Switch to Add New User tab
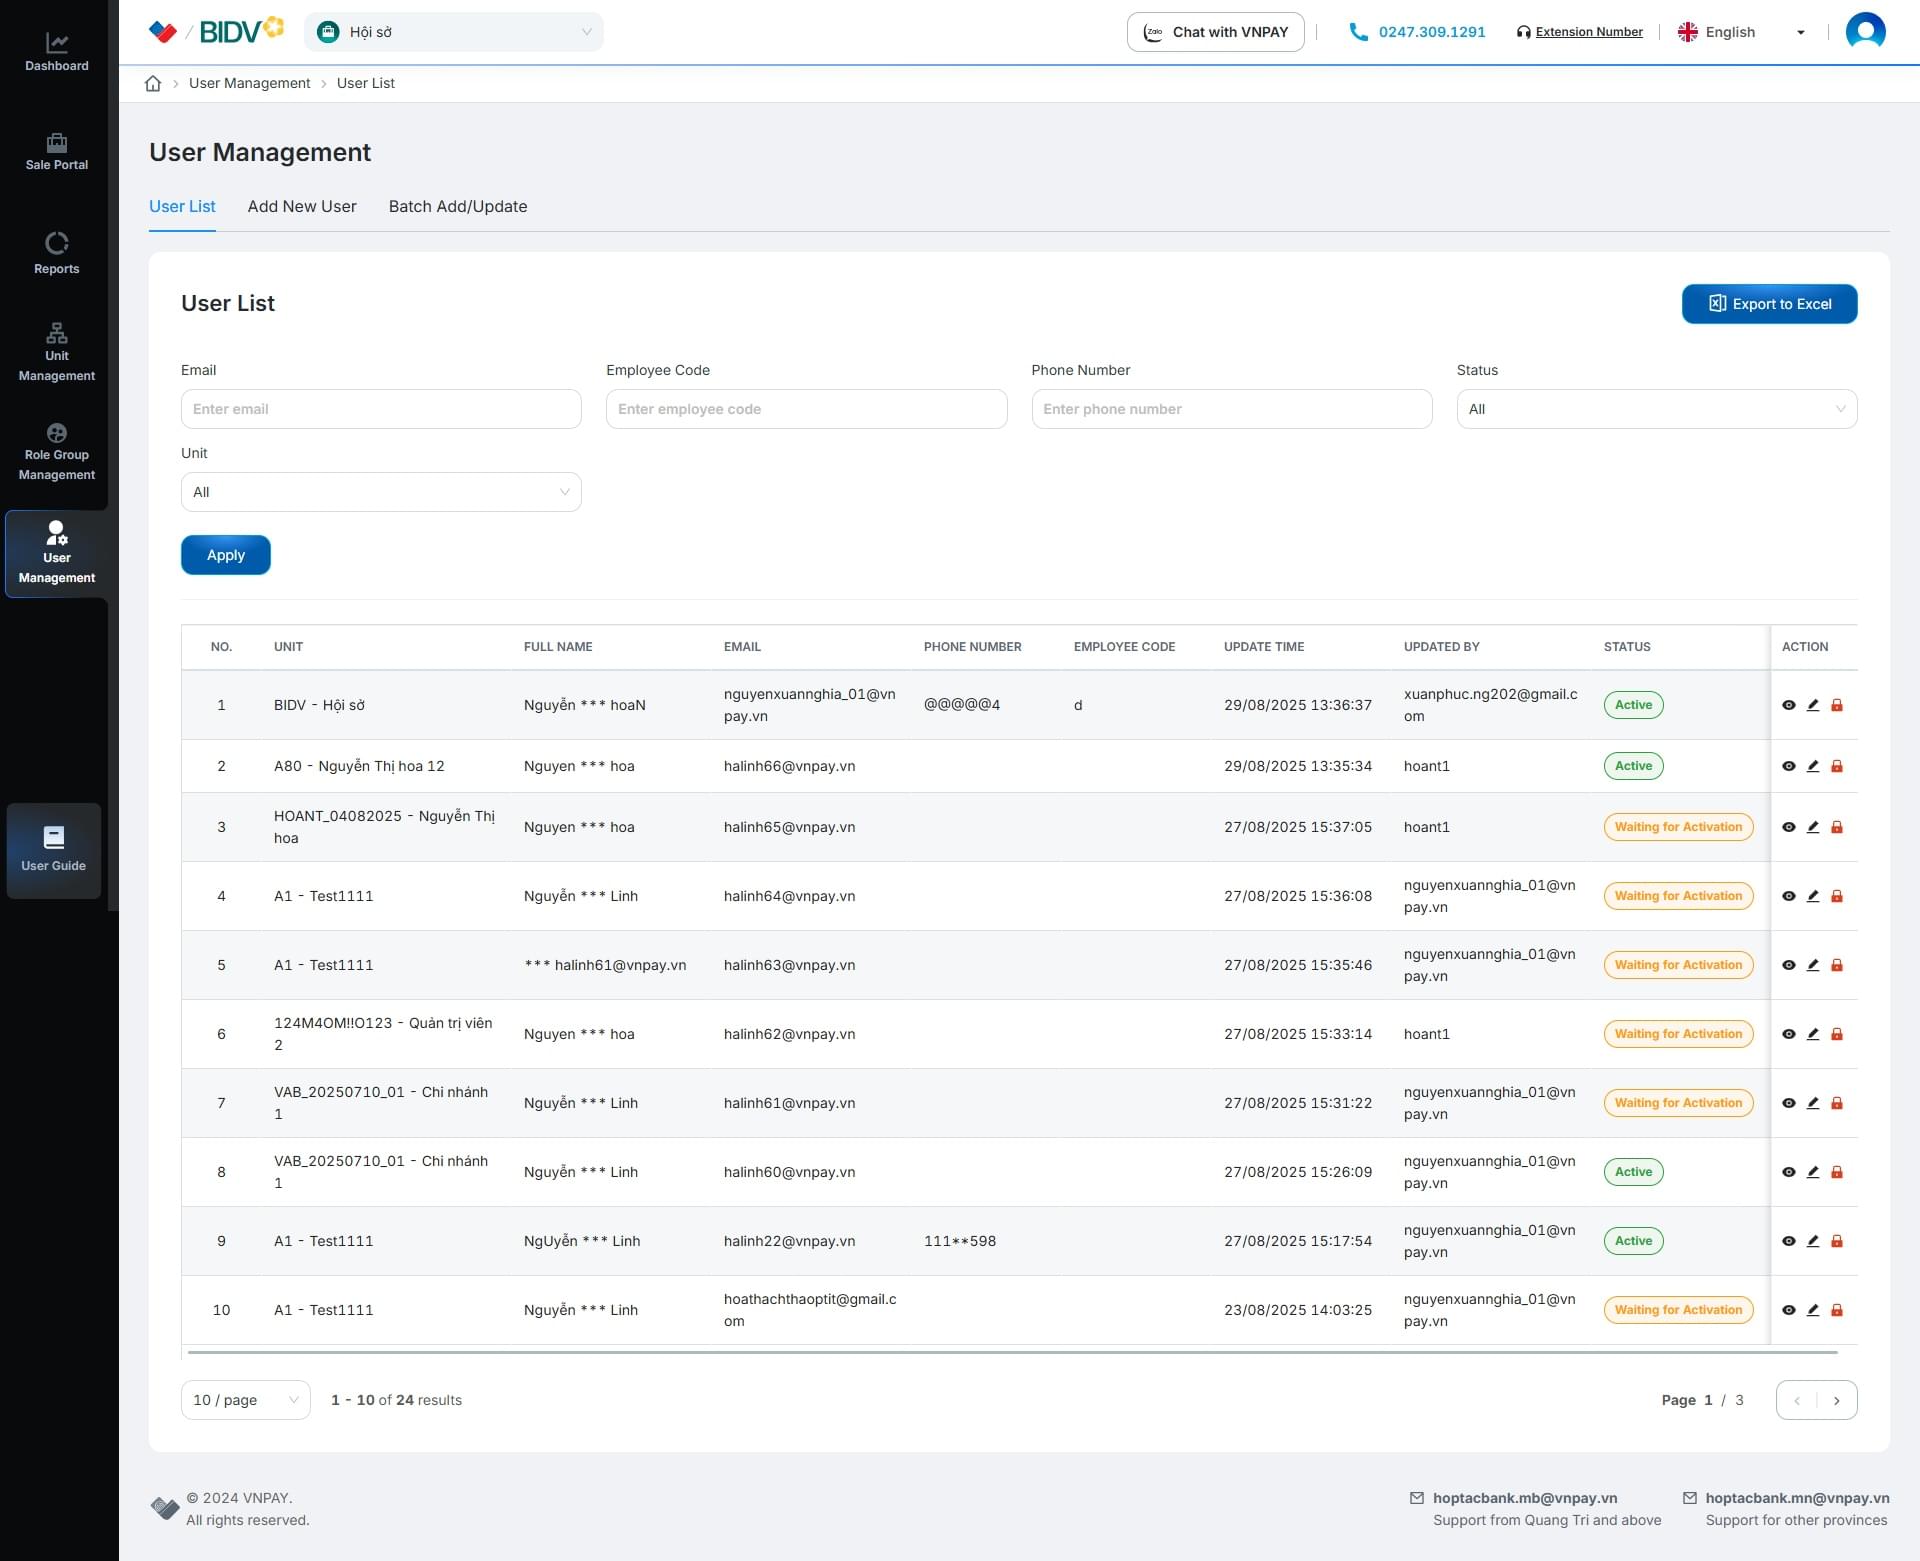Screen dimensions: 1920x1561 [x=302, y=207]
